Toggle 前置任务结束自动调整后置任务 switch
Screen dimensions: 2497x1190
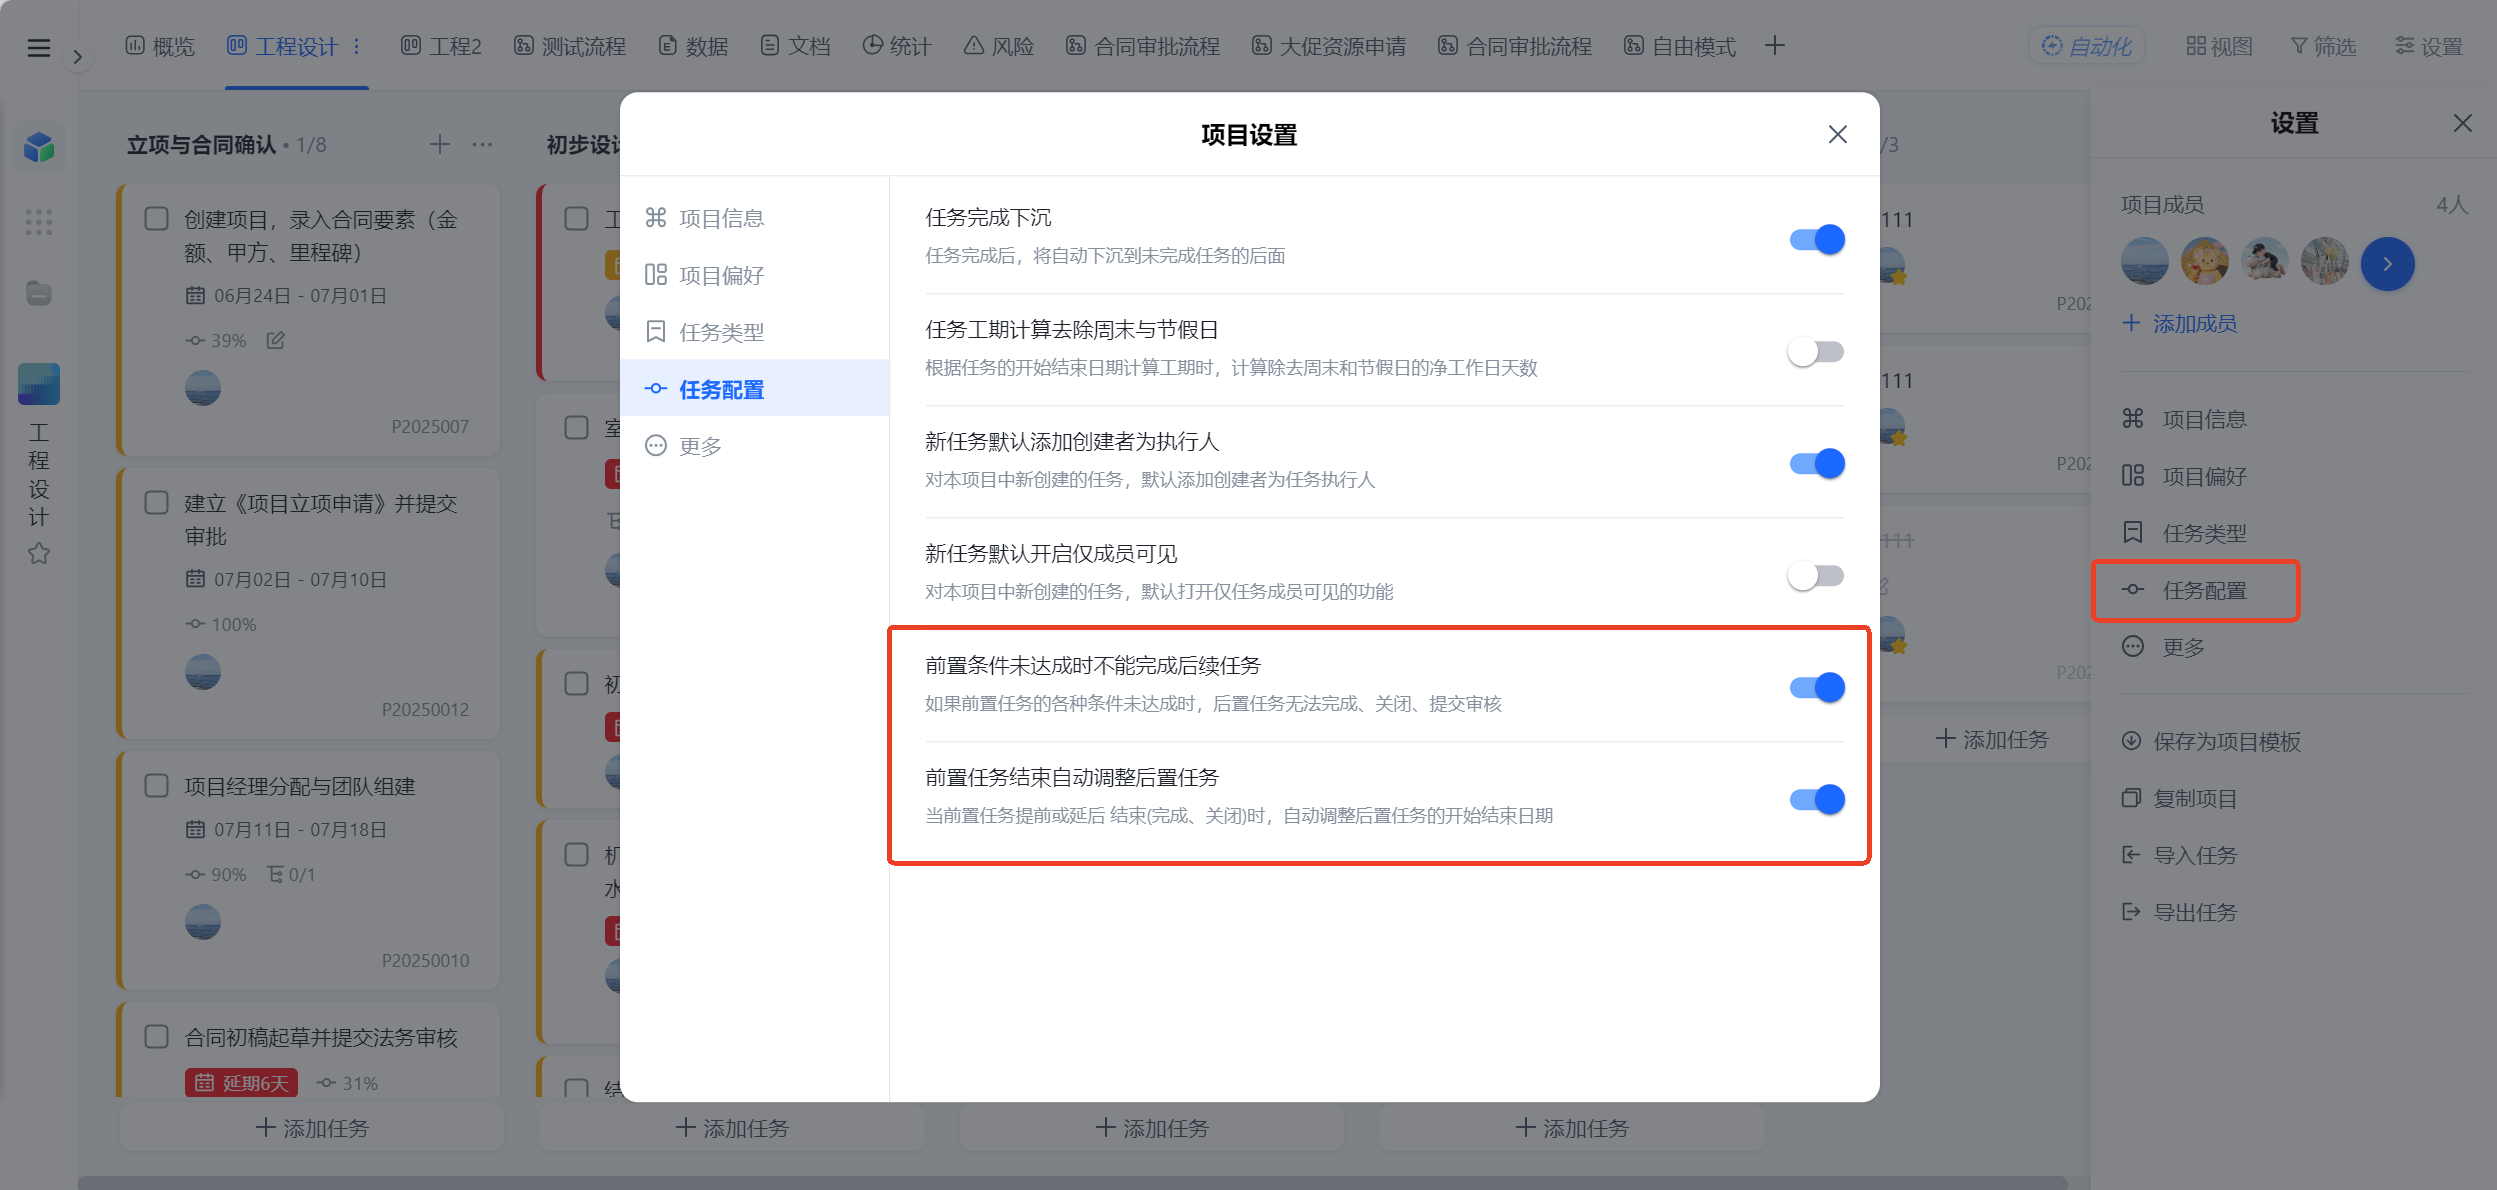click(x=1816, y=800)
